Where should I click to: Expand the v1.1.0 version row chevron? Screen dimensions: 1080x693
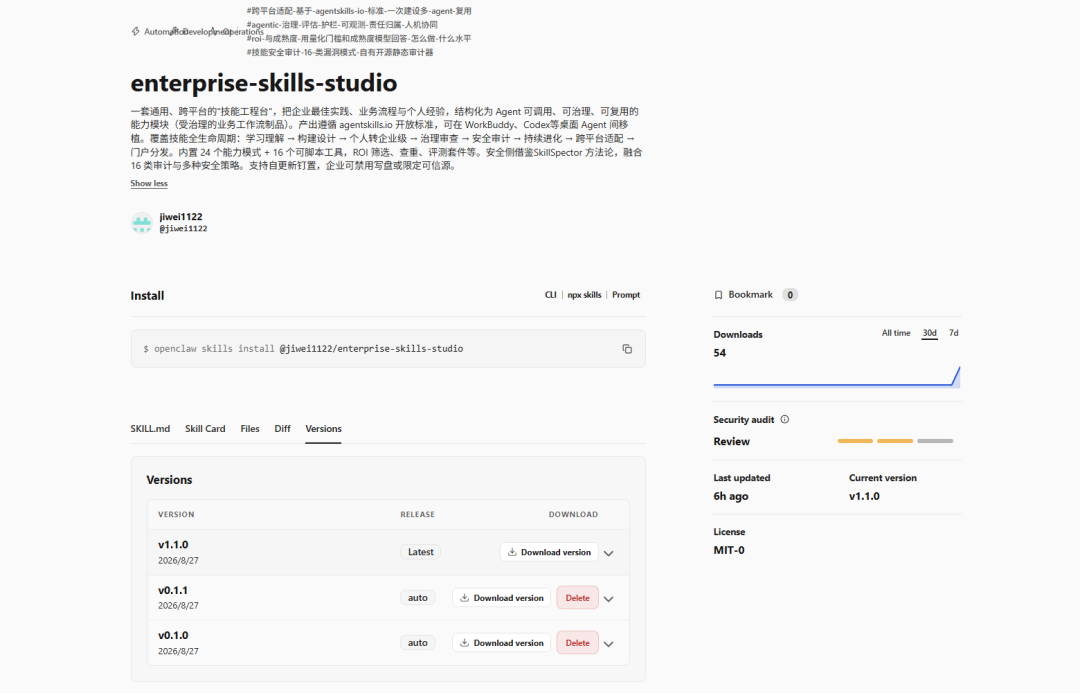coord(609,553)
